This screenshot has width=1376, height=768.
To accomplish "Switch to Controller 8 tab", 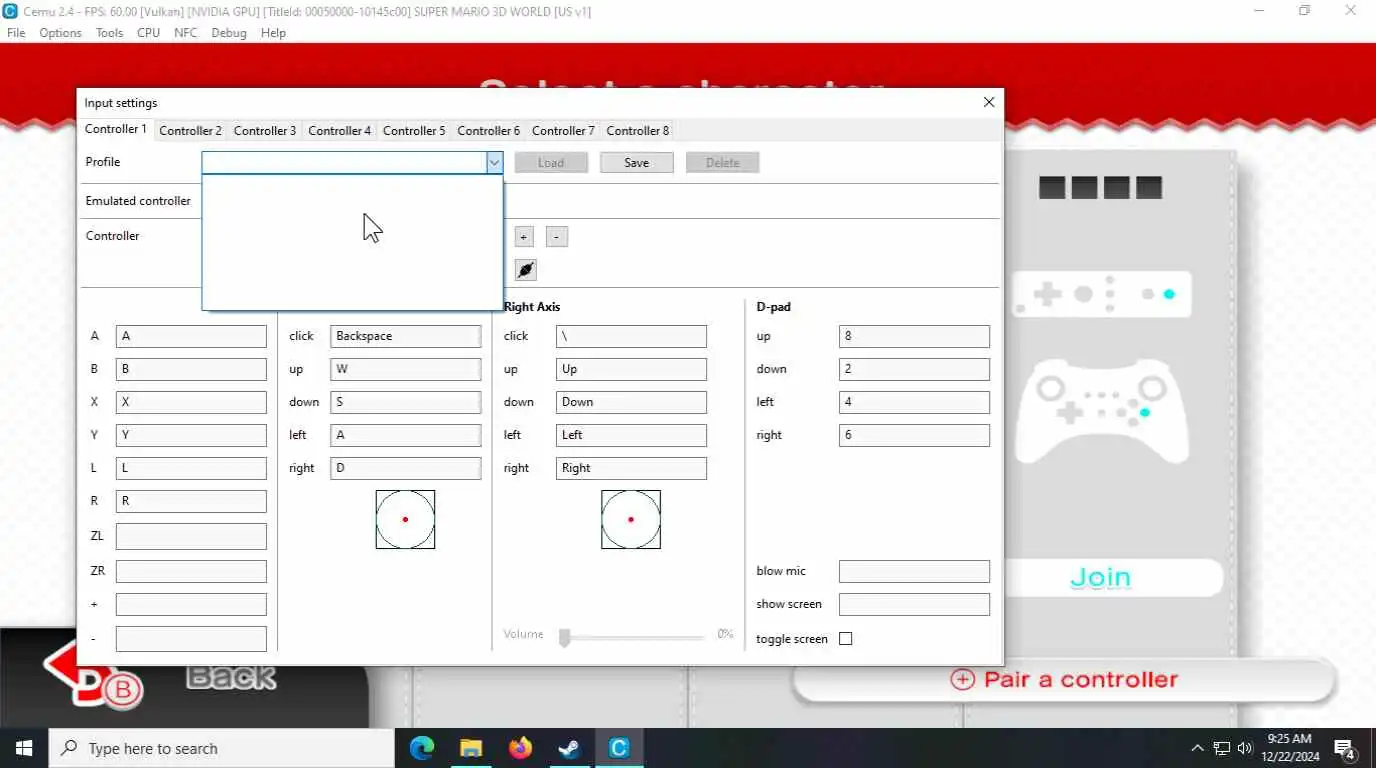I will [x=638, y=130].
